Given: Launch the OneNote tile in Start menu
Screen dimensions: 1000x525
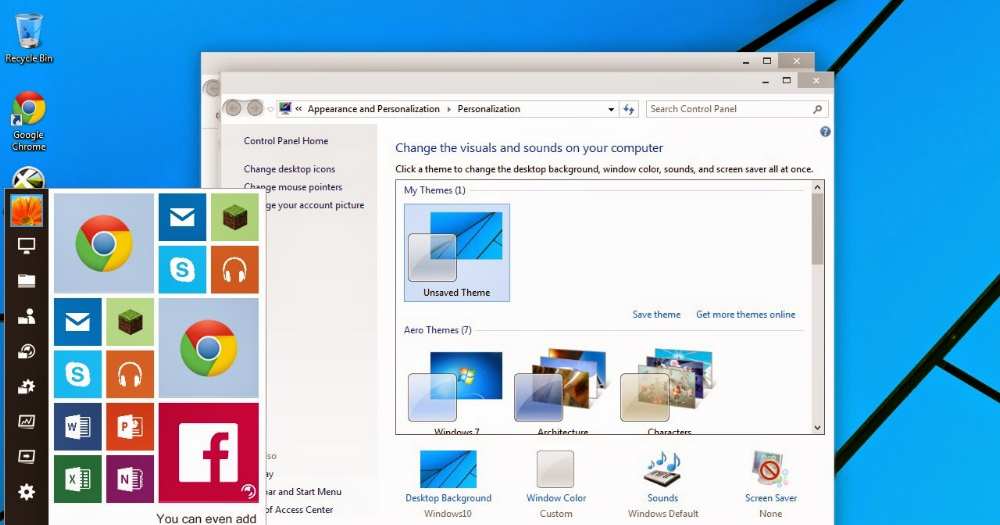Looking at the screenshot, I should pyautogui.click(x=130, y=479).
